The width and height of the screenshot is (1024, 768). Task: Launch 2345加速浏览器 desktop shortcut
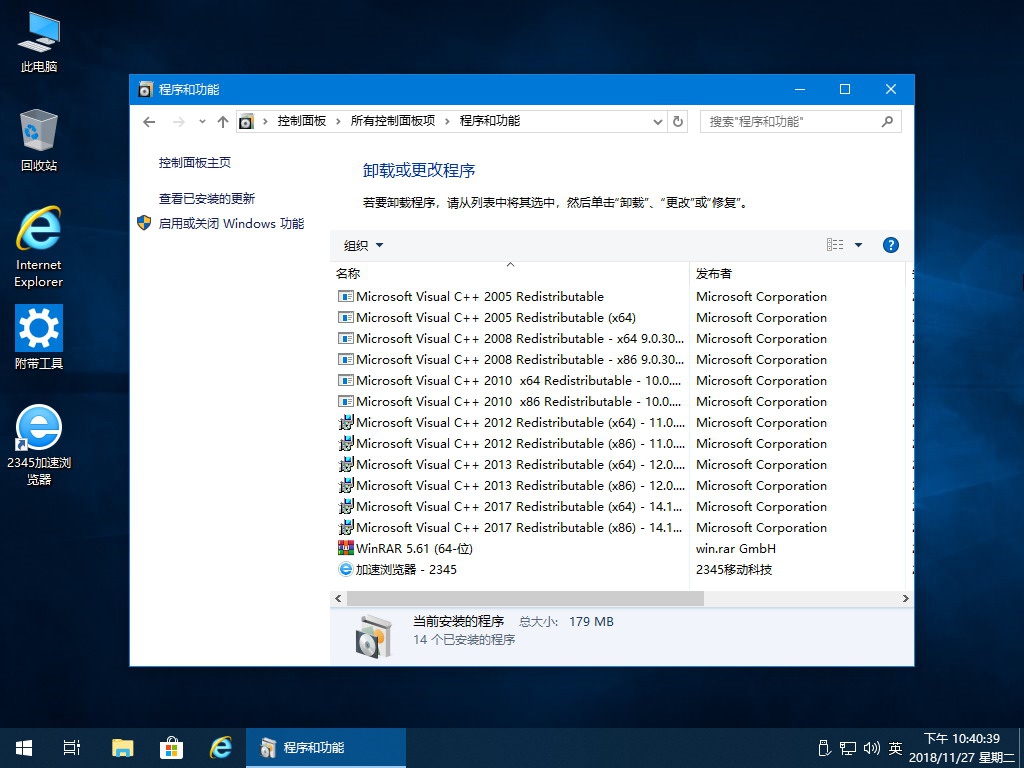coord(39,445)
